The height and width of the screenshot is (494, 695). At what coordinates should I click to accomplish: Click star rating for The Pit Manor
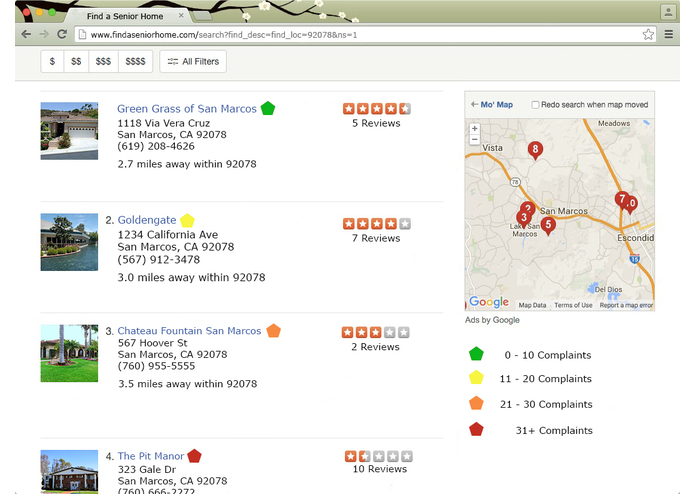tap(379, 456)
